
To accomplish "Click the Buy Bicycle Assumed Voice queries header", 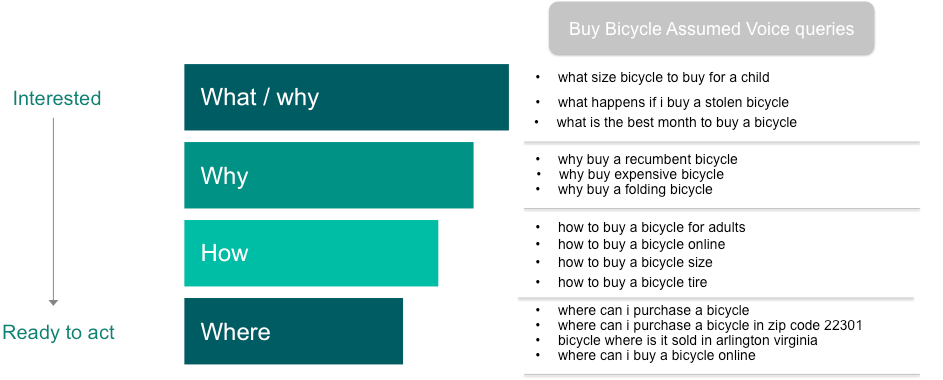I will click(x=711, y=29).
